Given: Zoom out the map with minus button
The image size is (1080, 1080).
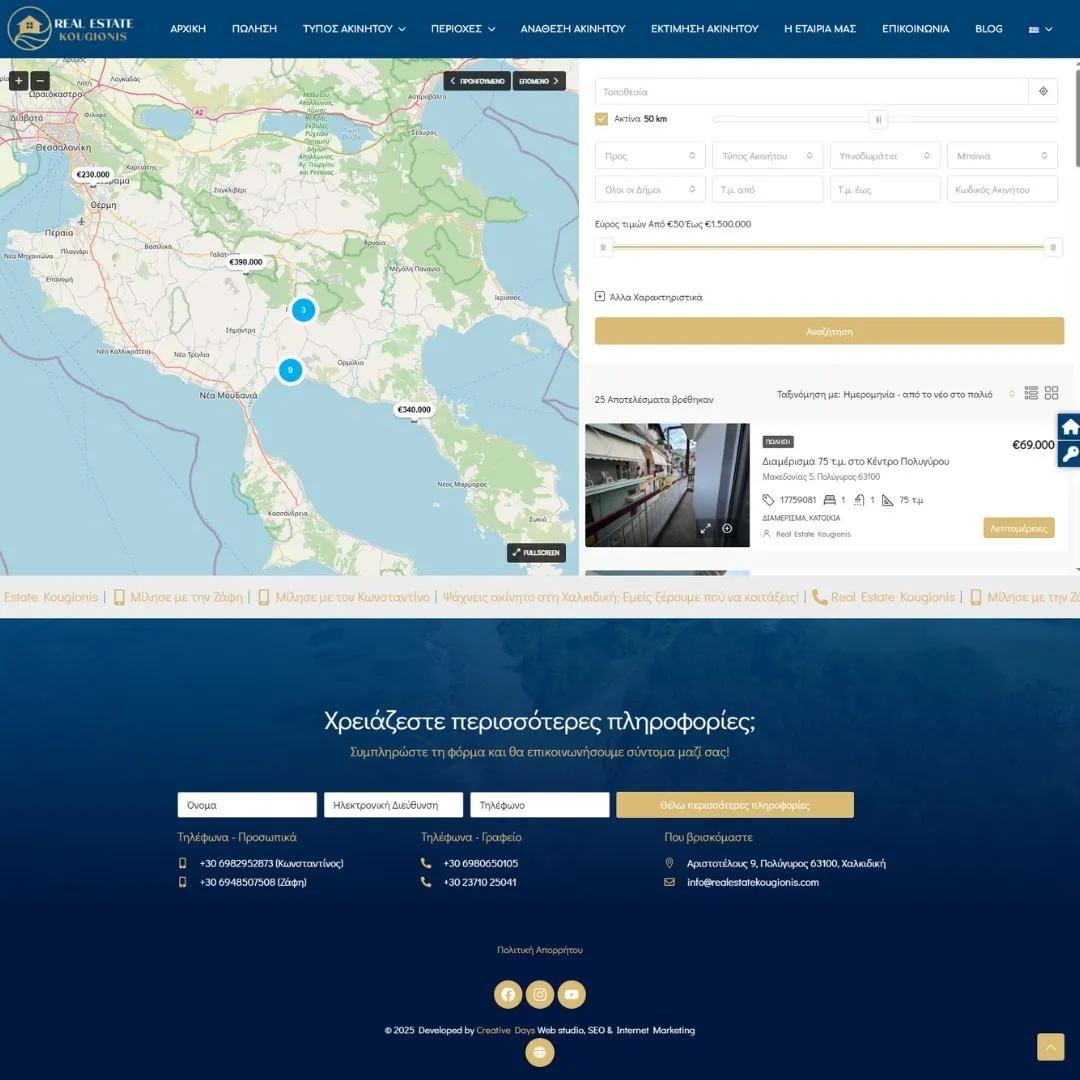Looking at the screenshot, I should click(41, 81).
